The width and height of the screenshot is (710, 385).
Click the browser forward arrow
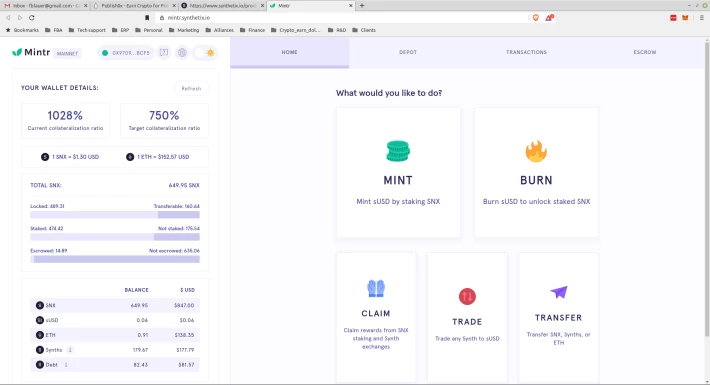coord(19,18)
